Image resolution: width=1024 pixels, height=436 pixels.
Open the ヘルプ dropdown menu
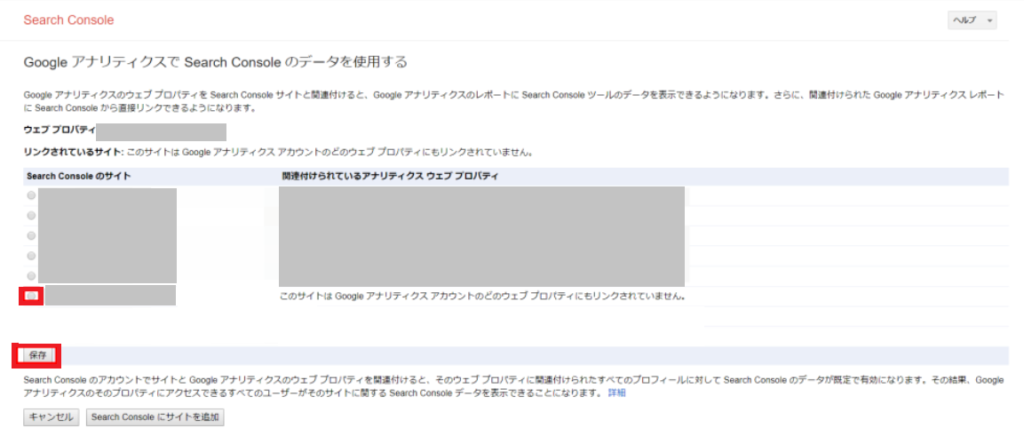click(x=972, y=20)
